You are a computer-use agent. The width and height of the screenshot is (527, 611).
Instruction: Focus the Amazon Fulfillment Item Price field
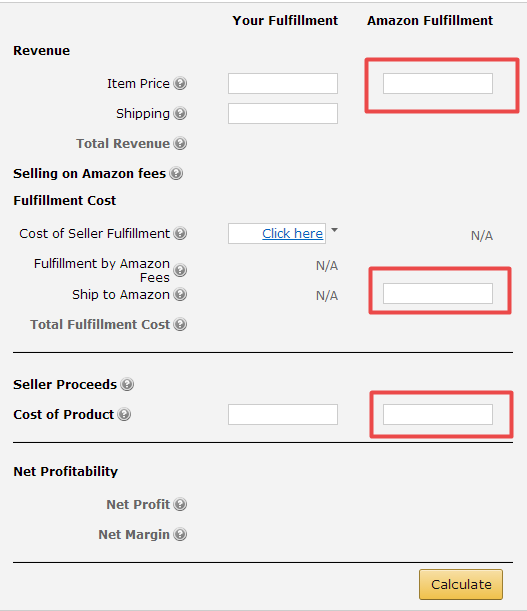point(438,83)
